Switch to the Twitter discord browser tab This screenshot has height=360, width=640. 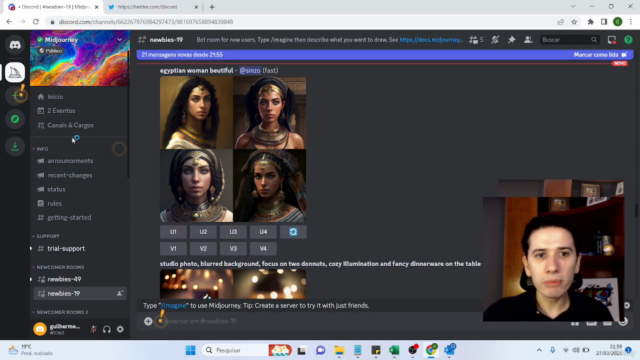coord(153,7)
